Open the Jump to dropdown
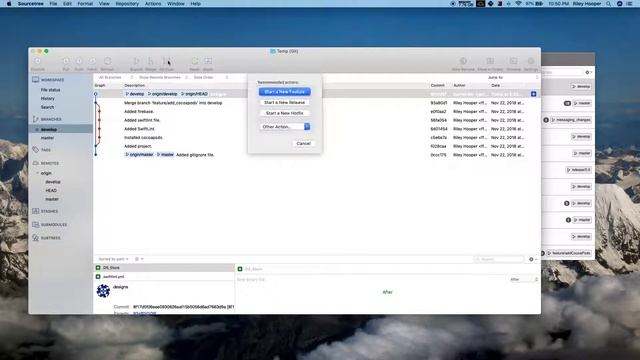Screen dimensions: 640x360 pos(513,77)
